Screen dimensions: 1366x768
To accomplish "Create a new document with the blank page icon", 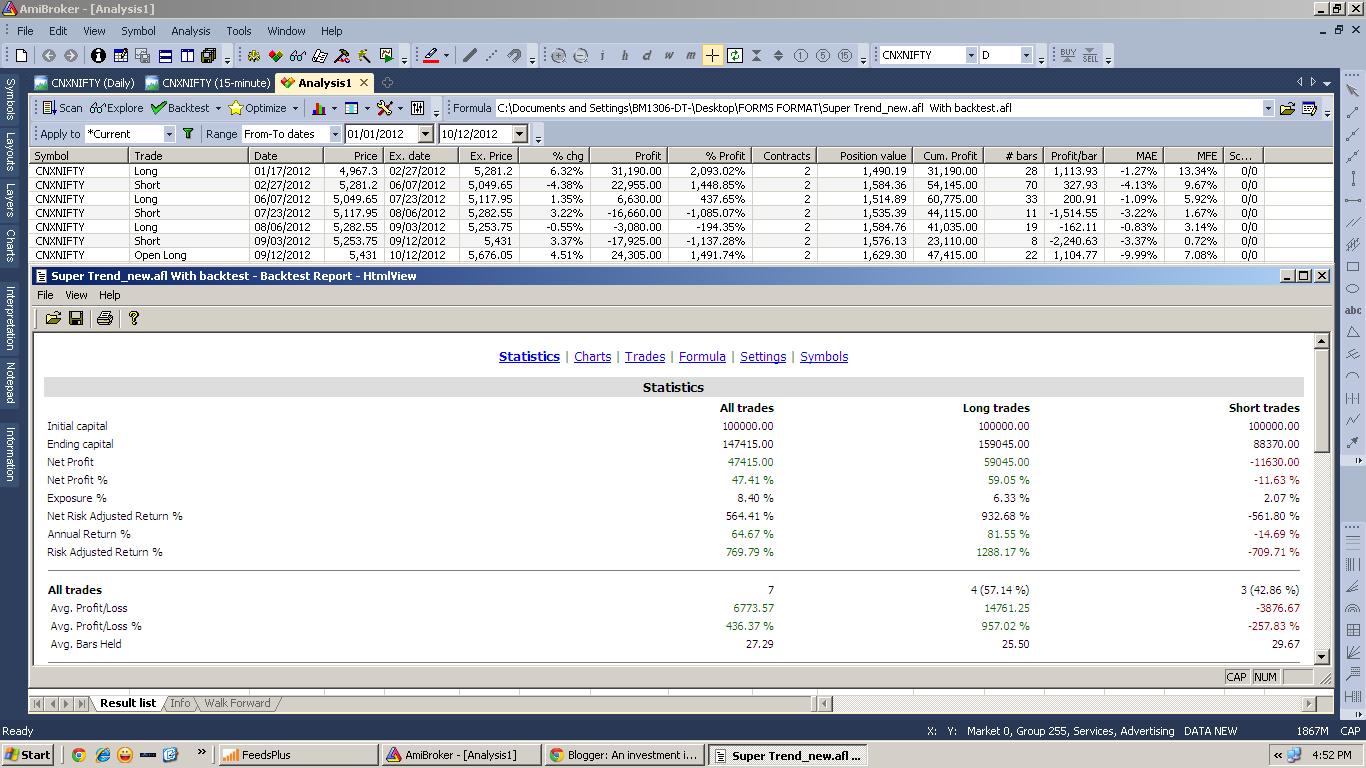I will (x=21, y=56).
